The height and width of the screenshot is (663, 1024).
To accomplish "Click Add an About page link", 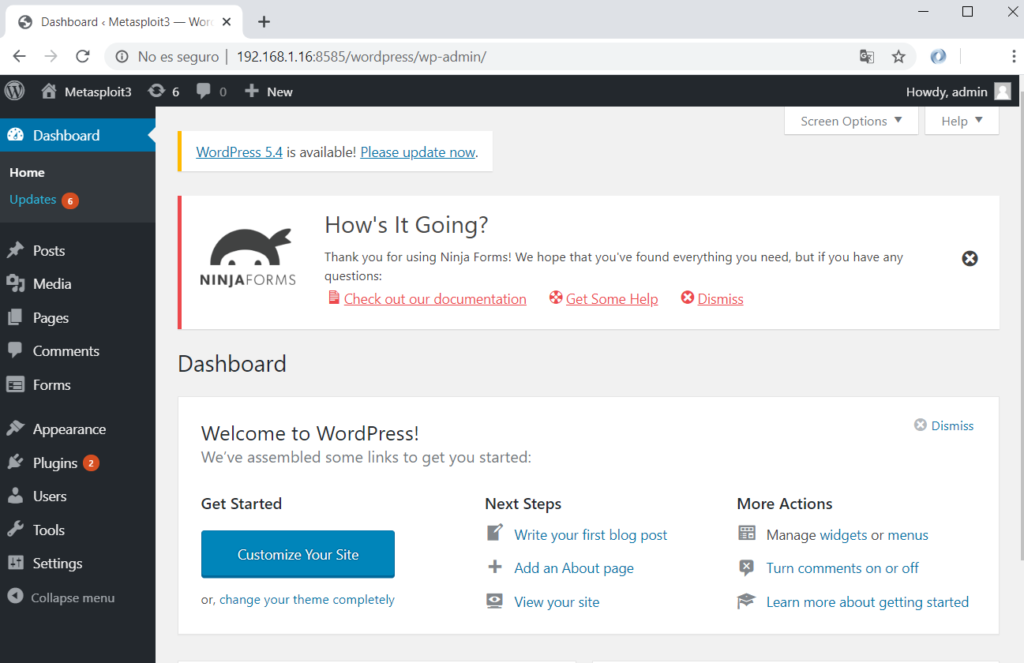I will point(574,568).
